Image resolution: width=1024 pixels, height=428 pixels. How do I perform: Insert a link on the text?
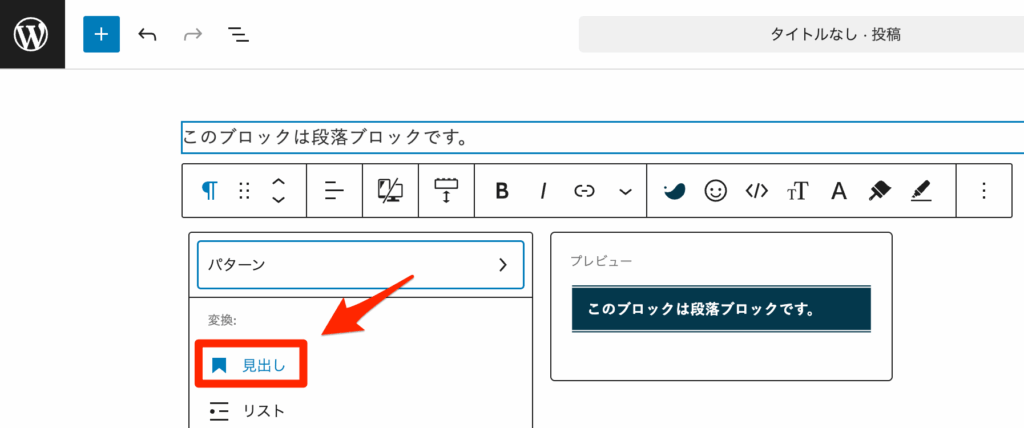coord(584,191)
